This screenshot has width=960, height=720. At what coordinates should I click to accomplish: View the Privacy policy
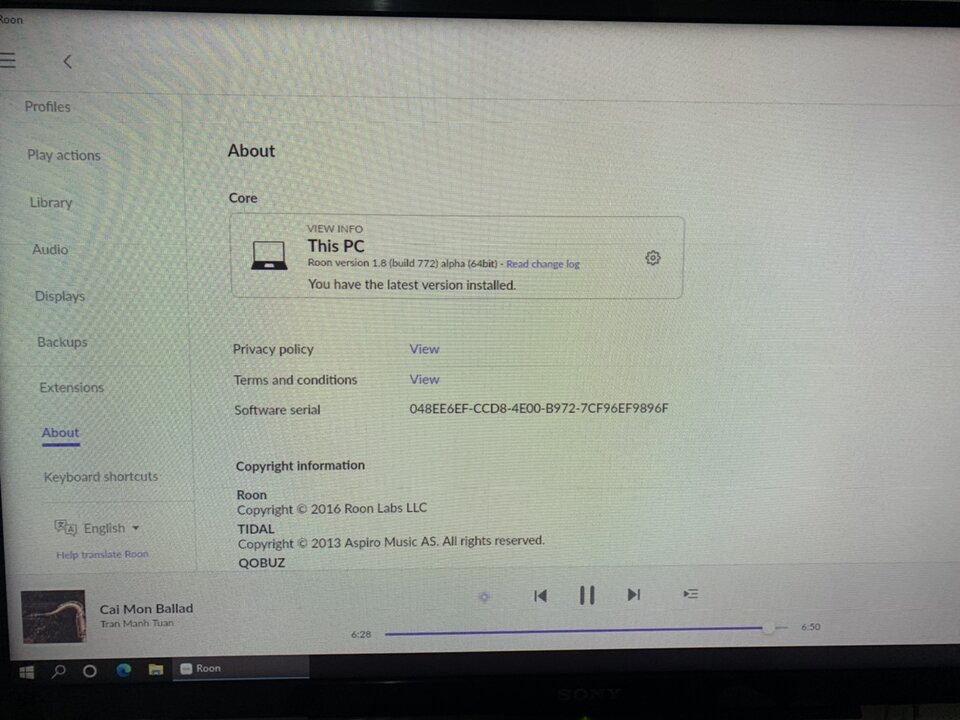tap(424, 349)
